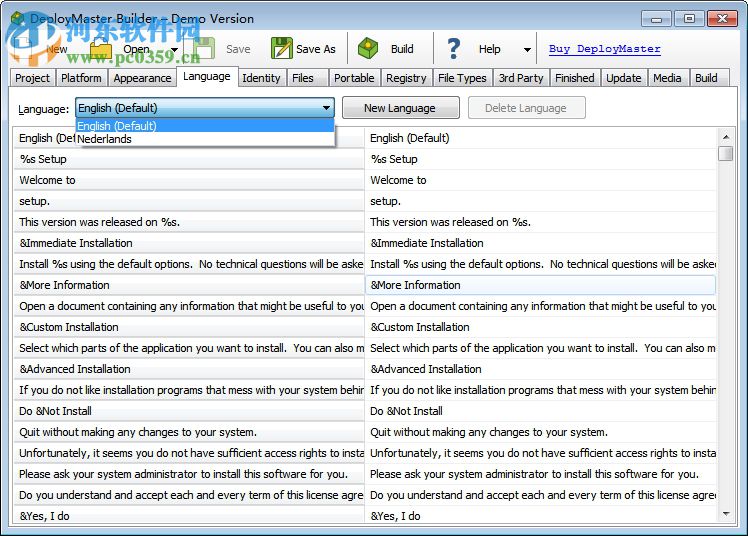
Task: Open the Finished tab
Action: (x=575, y=78)
